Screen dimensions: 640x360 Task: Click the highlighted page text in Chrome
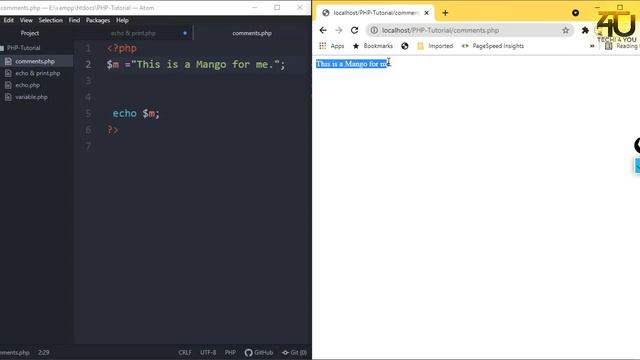tap(352, 64)
